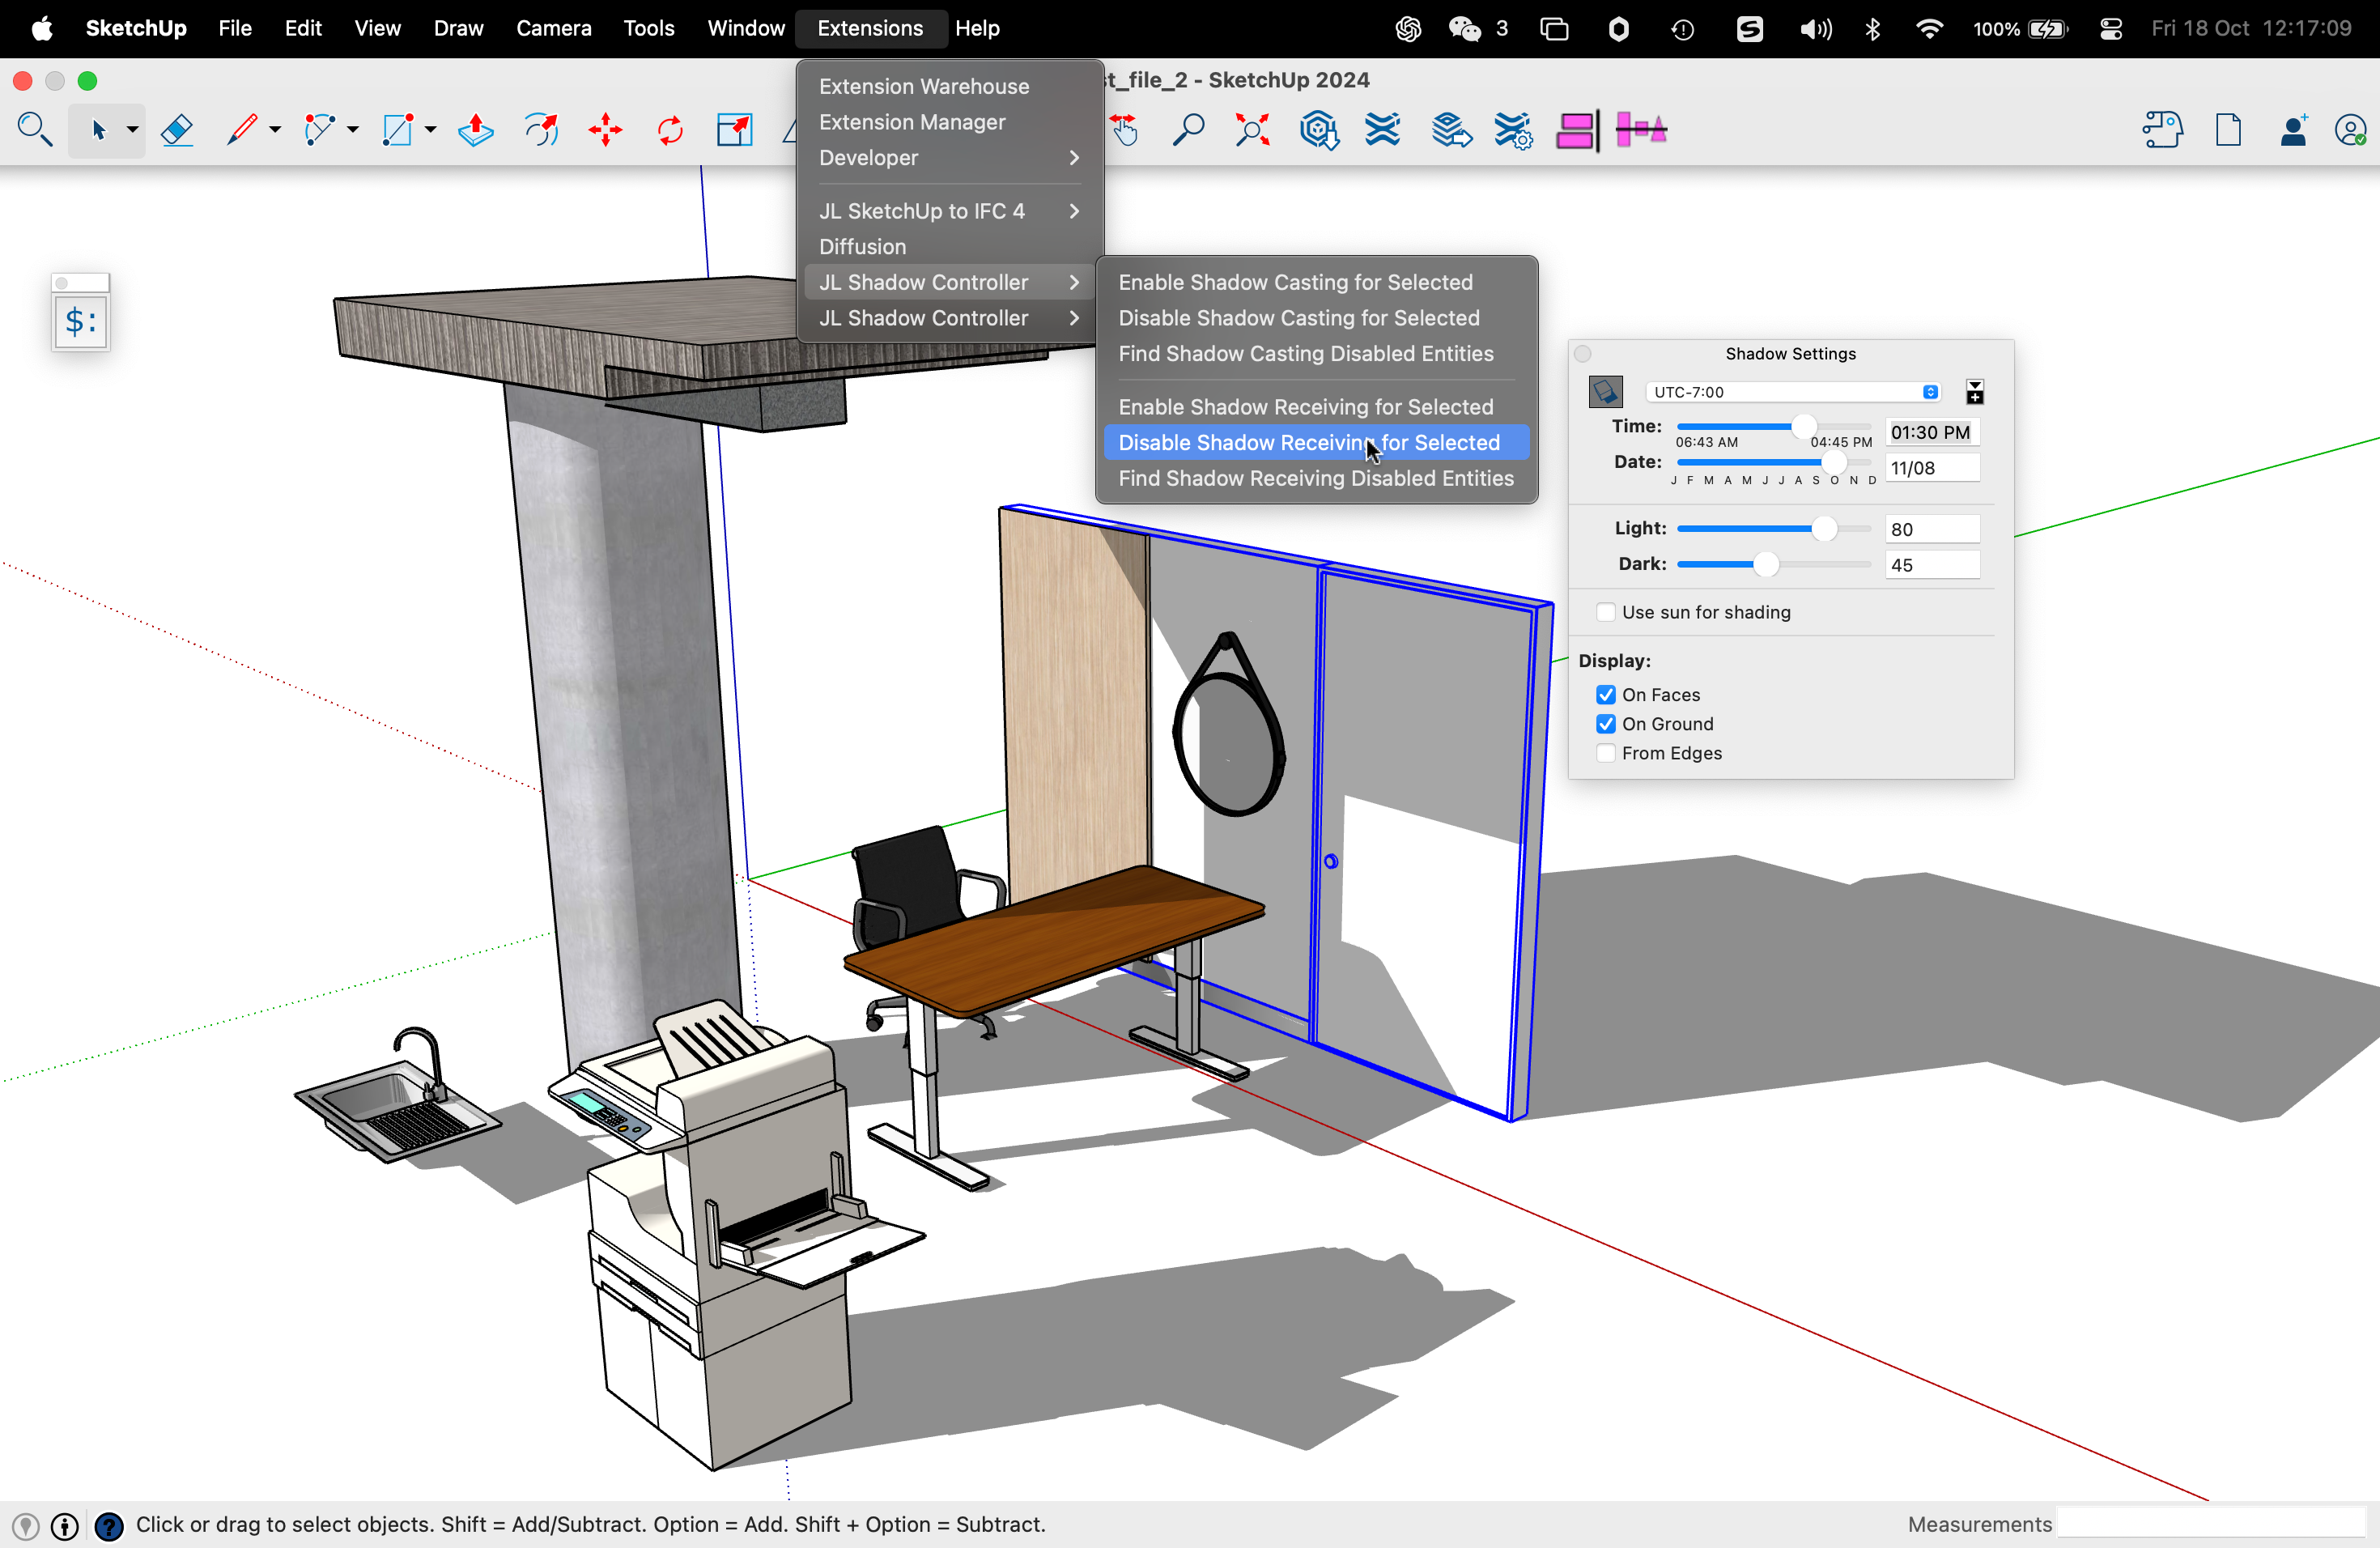Image resolution: width=2380 pixels, height=1548 pixels.
Task: Open the Camera menu
Action: (x=553, y=28)
